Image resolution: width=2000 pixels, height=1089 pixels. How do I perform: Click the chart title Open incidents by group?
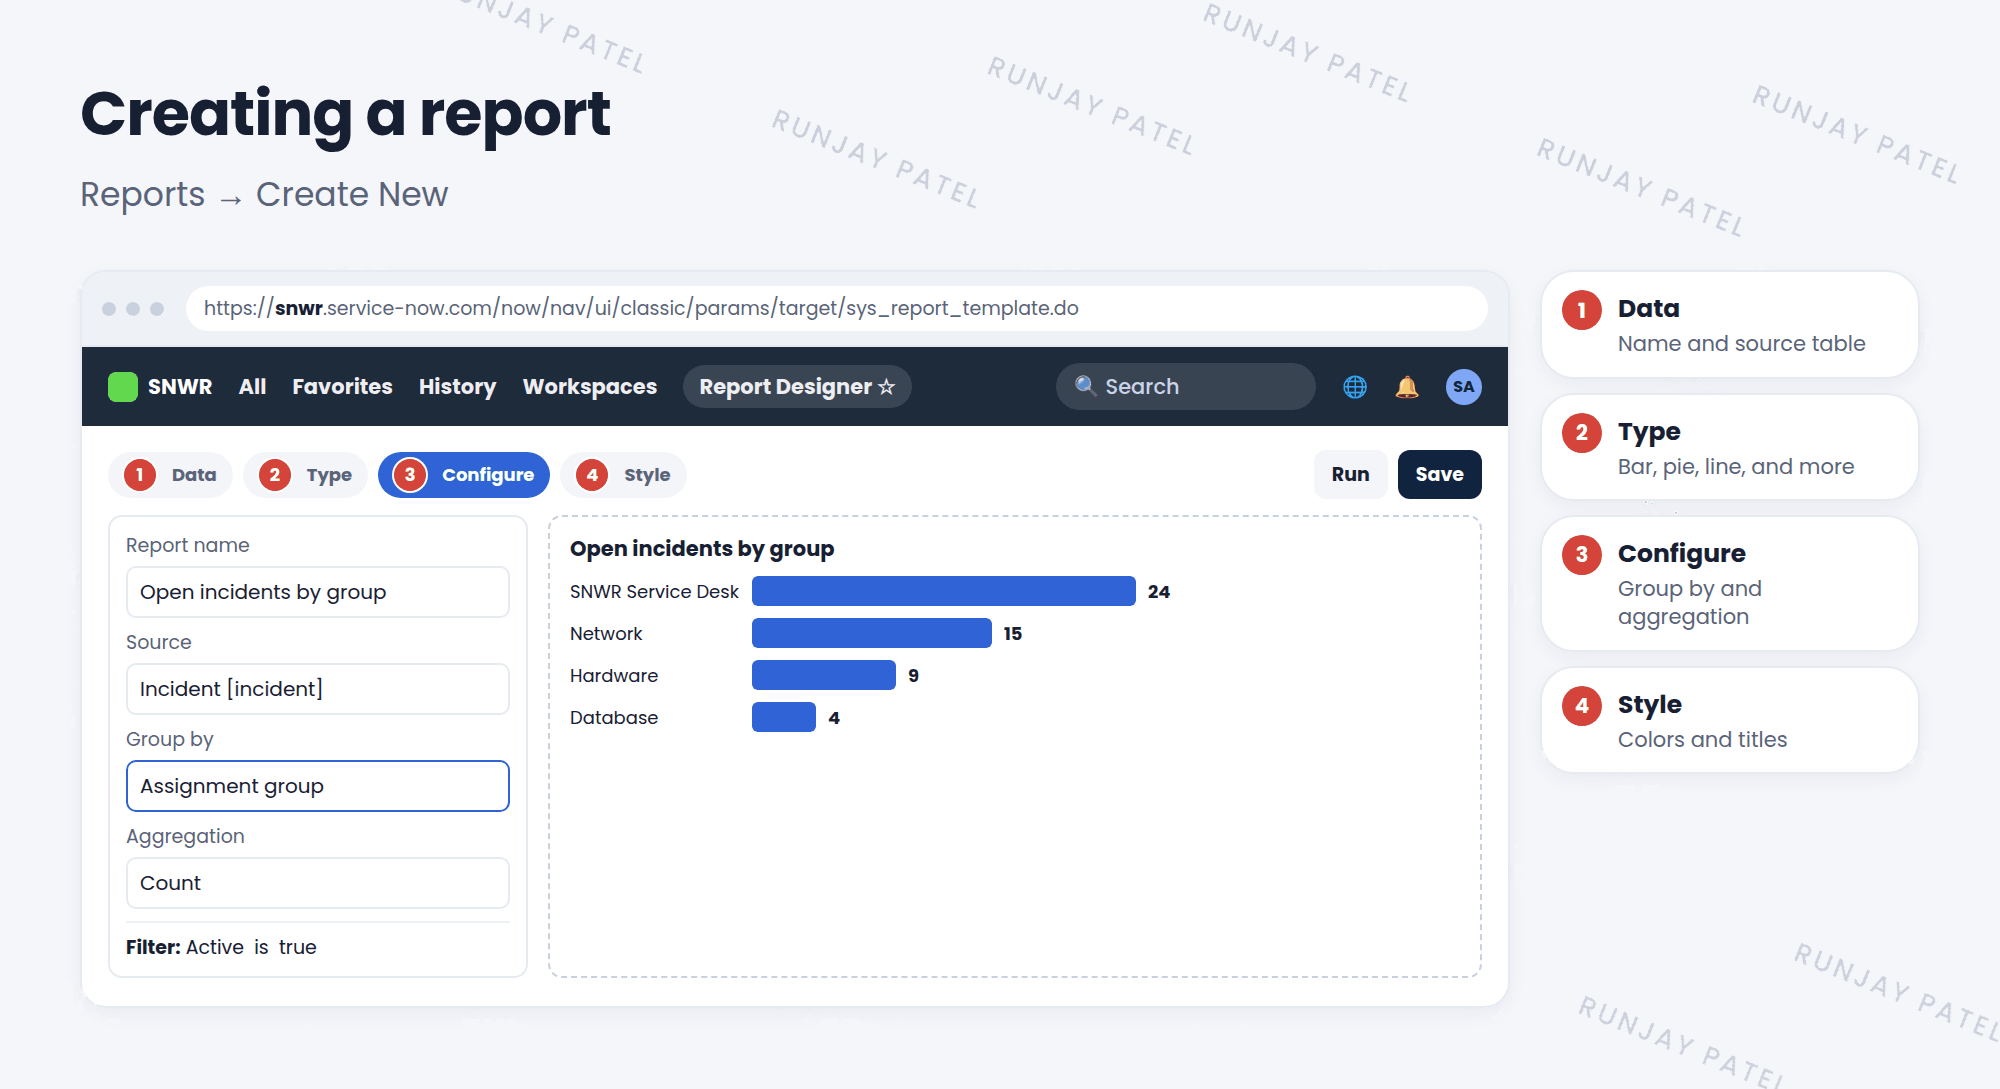click(702, 549)
